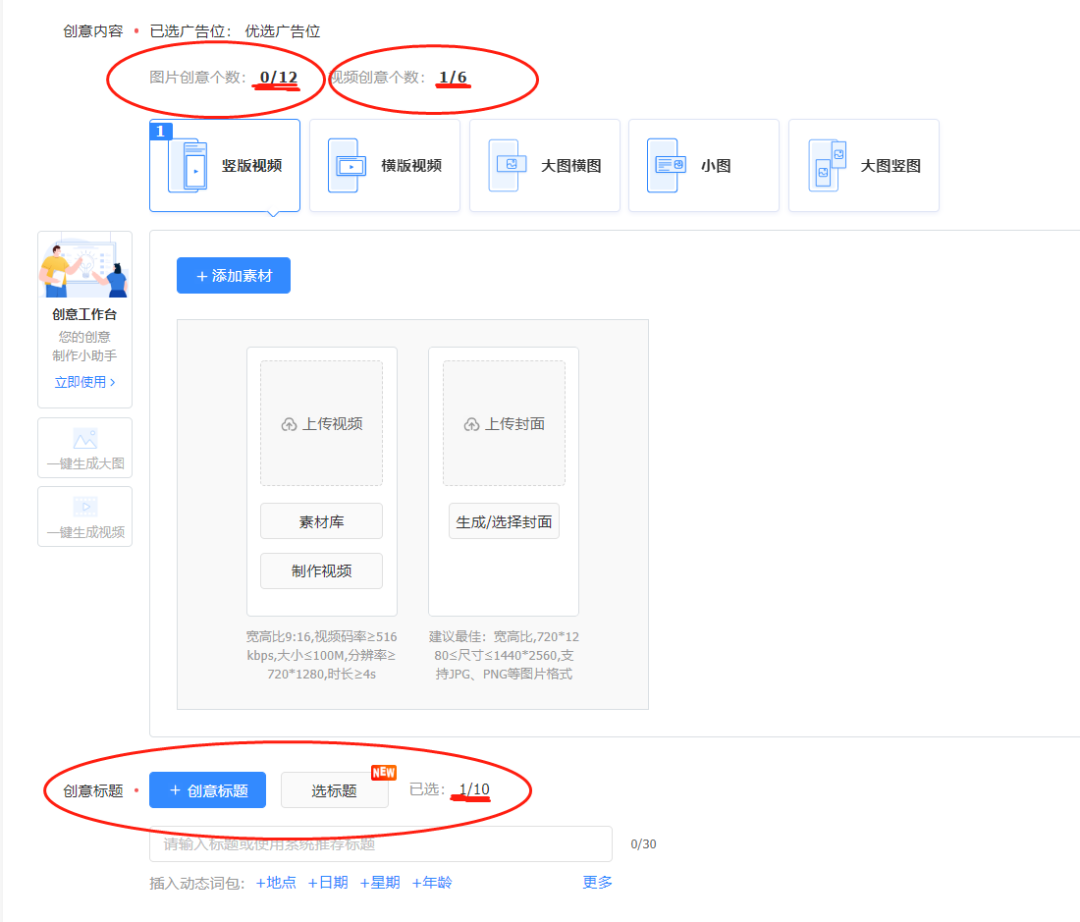Choose the 大图横图 format icon

pyautogui.click(x=507, y=166)
